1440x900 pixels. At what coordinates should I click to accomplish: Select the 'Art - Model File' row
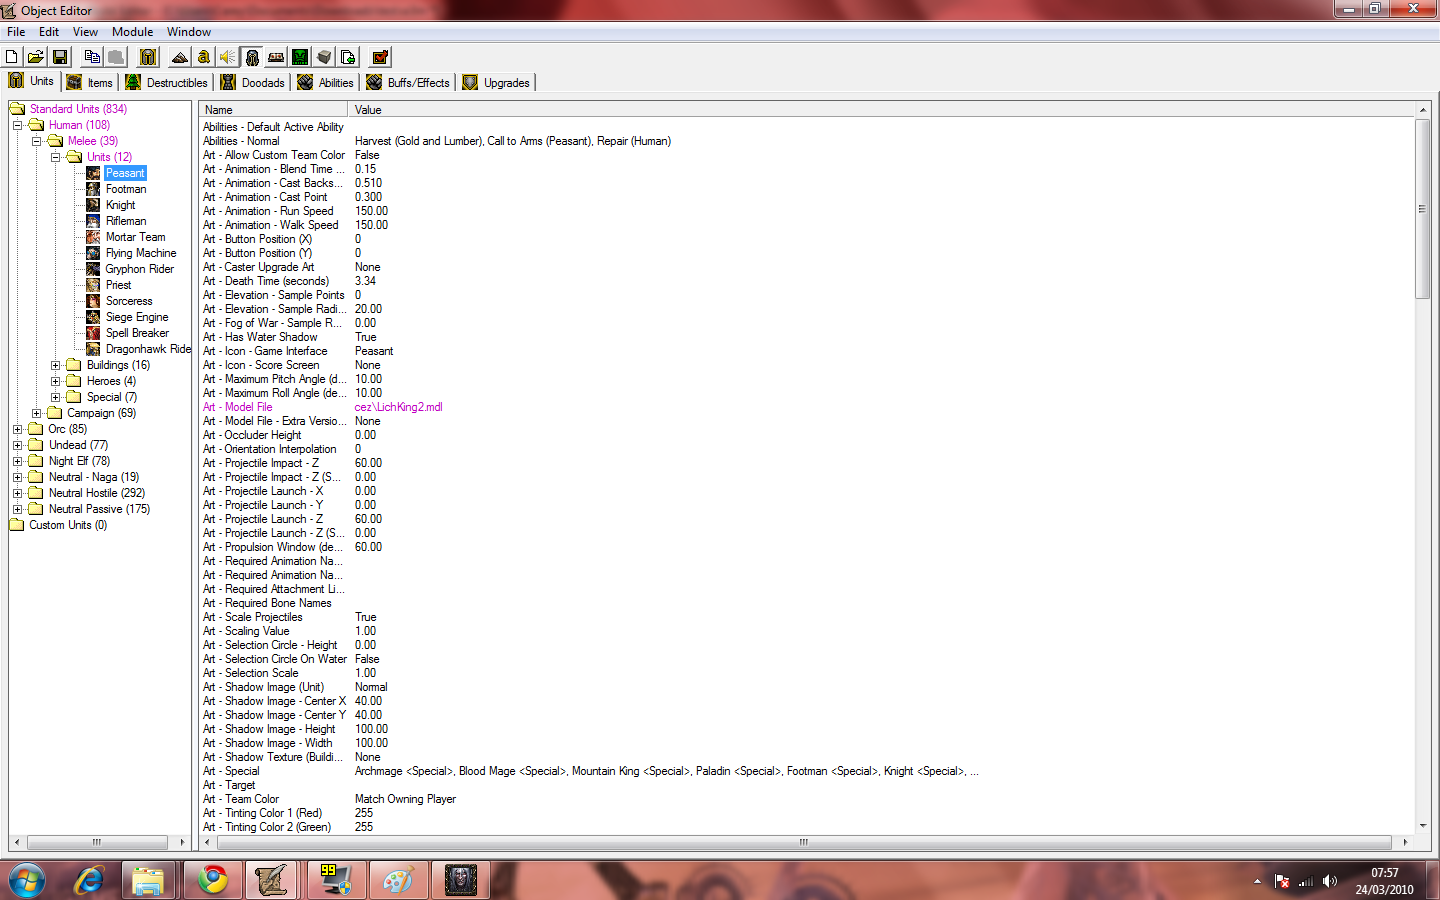click(x=807, y=407)
